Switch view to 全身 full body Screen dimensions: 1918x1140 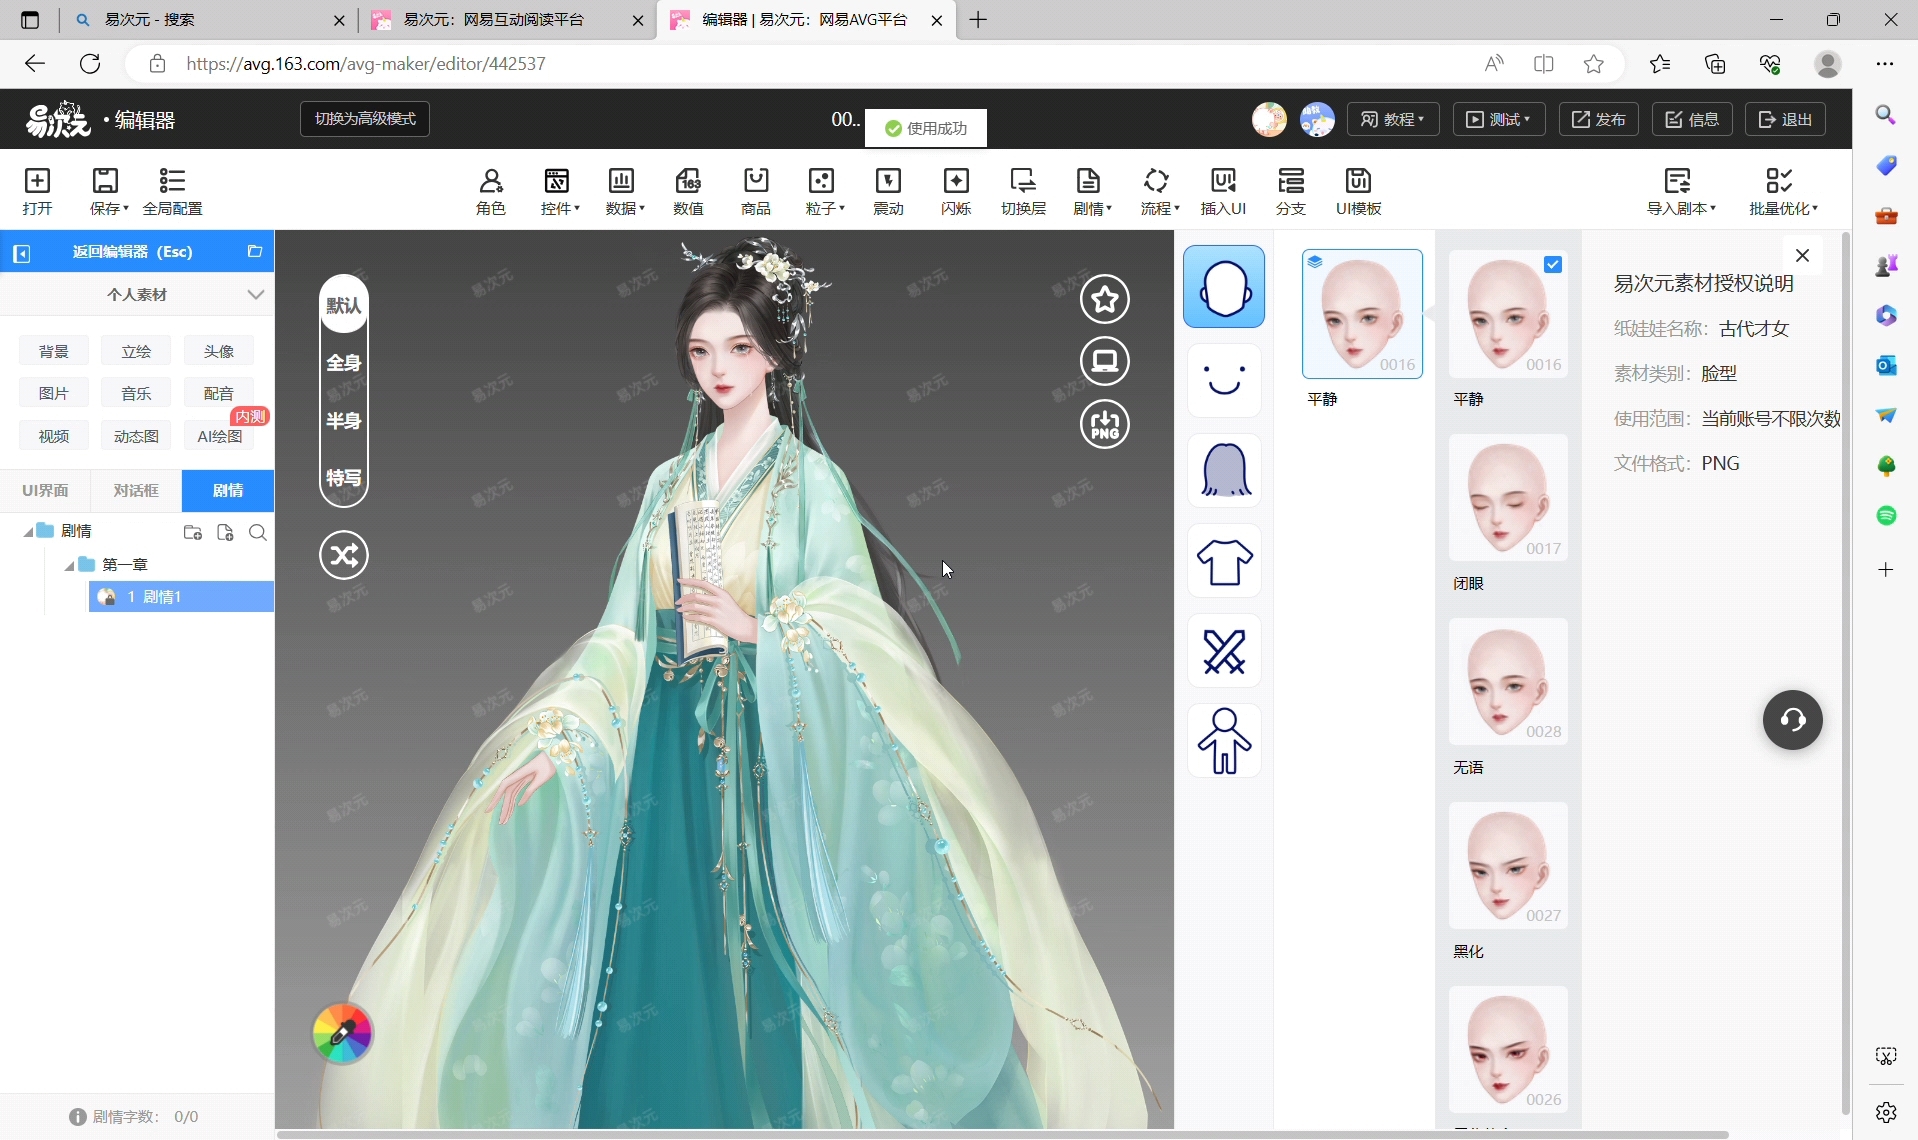pos(344,363)
